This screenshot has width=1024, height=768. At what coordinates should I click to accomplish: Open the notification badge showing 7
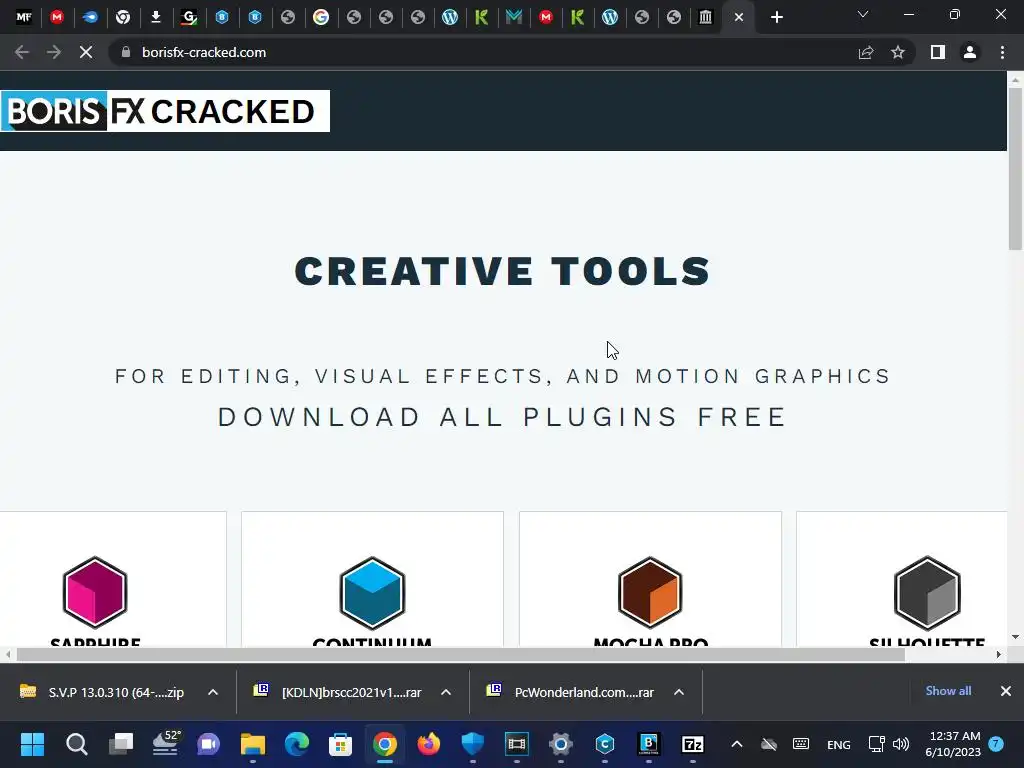(996, 744)
